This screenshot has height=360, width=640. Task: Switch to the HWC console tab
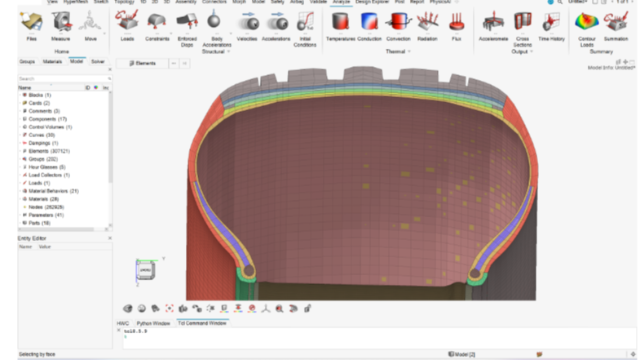click(122, 323)
